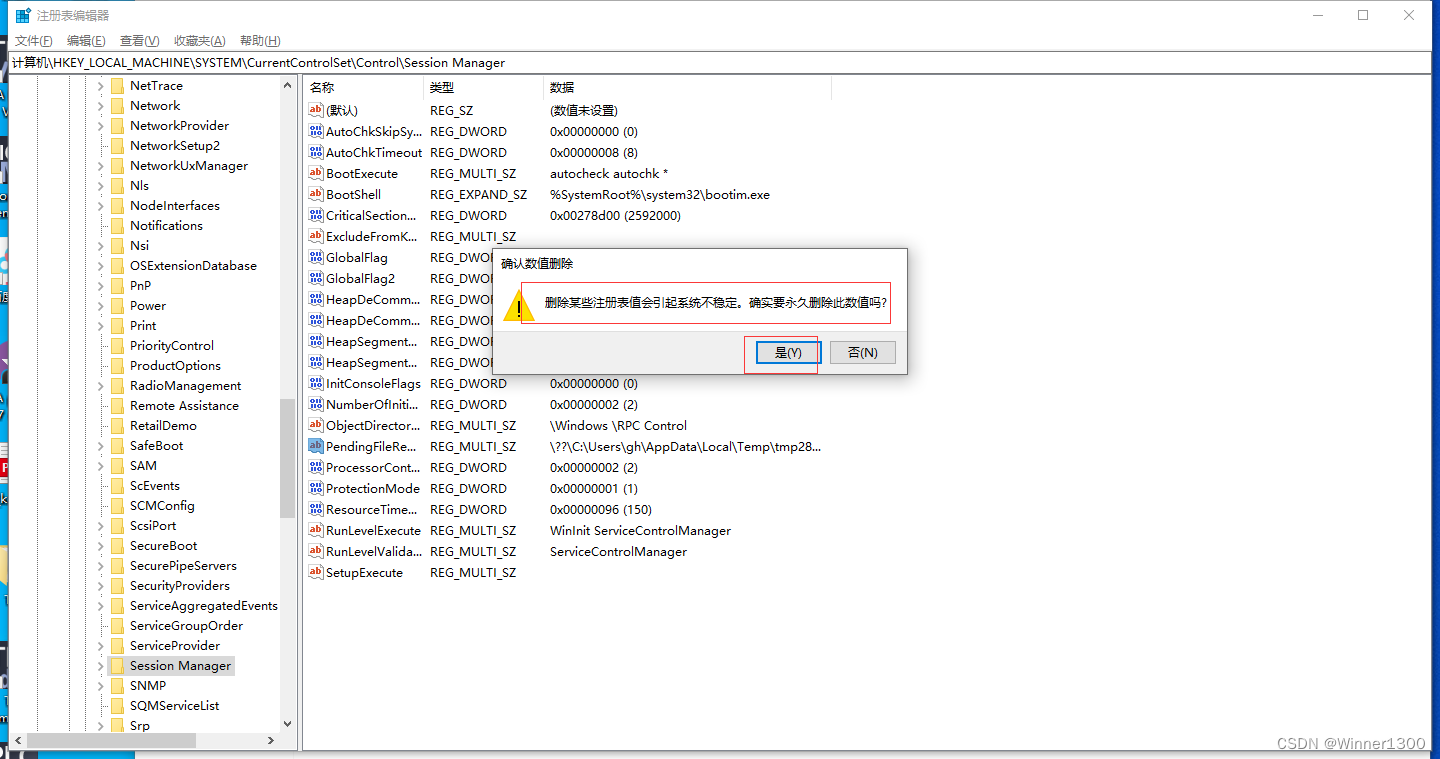The height and width of the screenshot is (759, 1440).
Task: Sort values by 名称 column header
Action: tap(363, 88)
